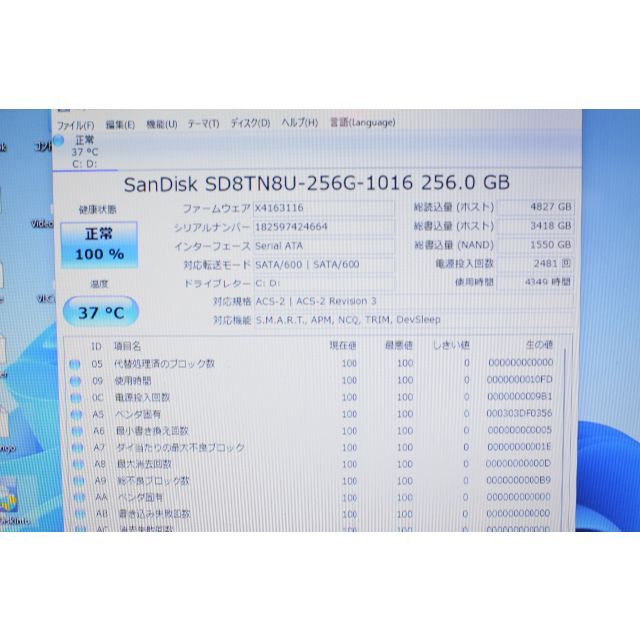This screenshot has height=640, width=640.
Task: Click the 現在値 column header
Action: pyautogui.click(x=343, y=346)
